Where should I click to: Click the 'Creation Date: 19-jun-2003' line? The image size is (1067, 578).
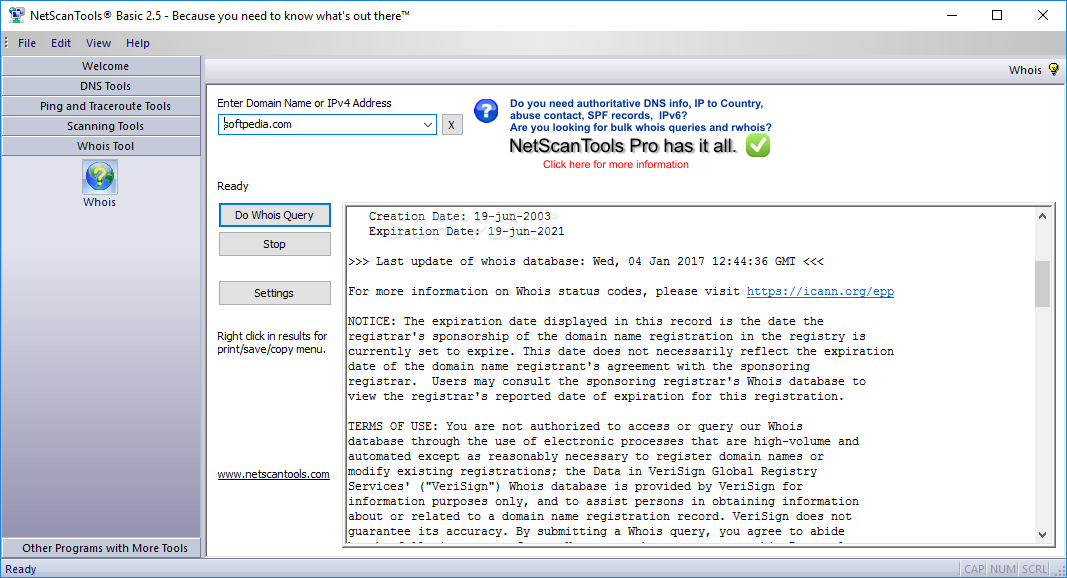[459, 216]
